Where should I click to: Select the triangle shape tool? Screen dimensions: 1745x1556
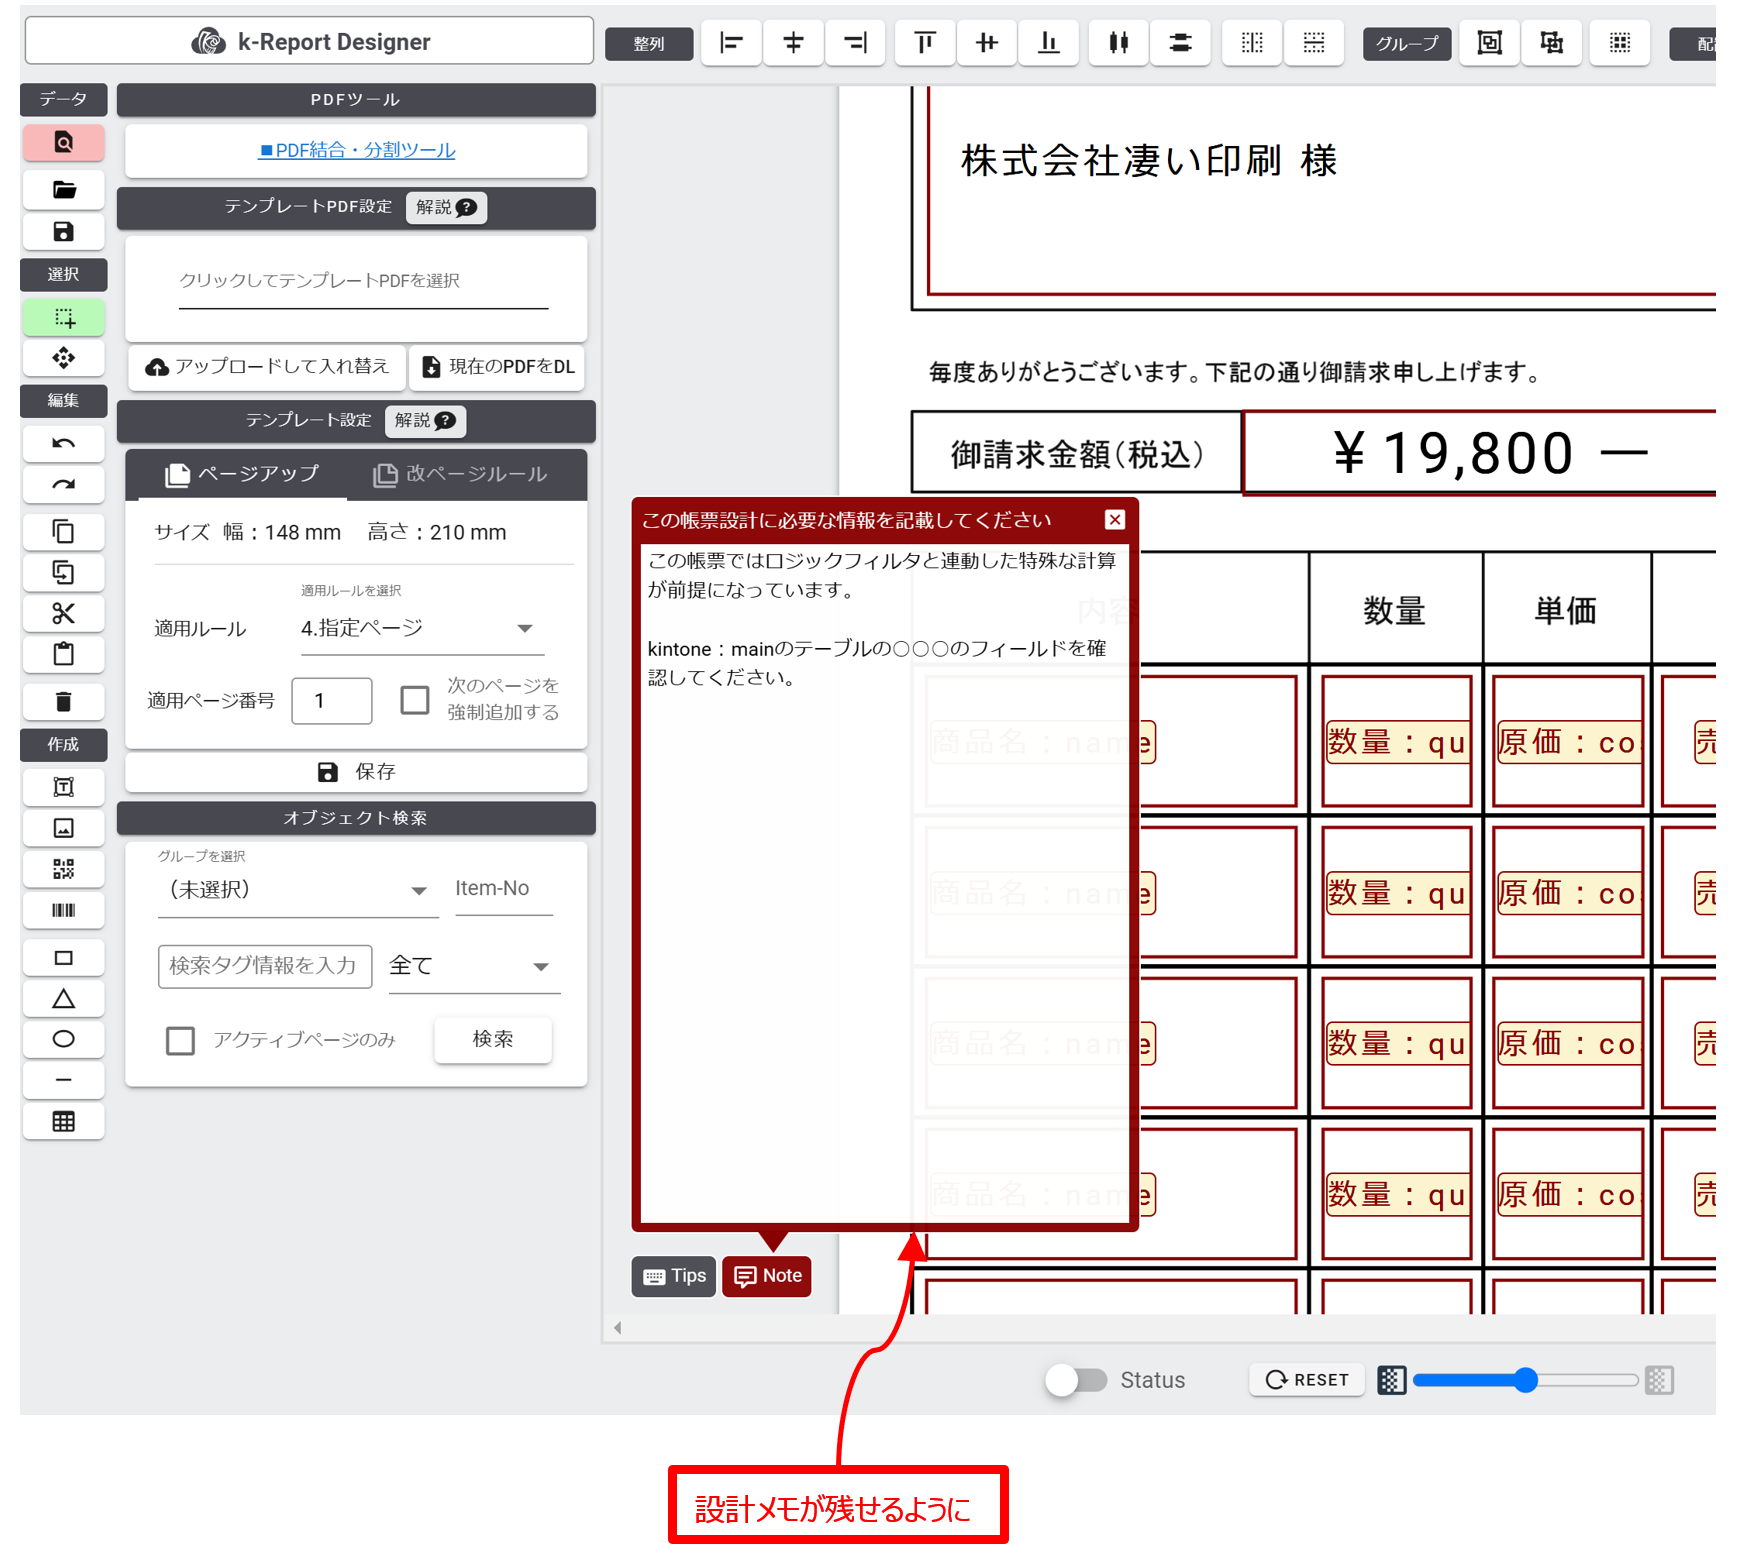pyautogui.click(x=63, y=998)
